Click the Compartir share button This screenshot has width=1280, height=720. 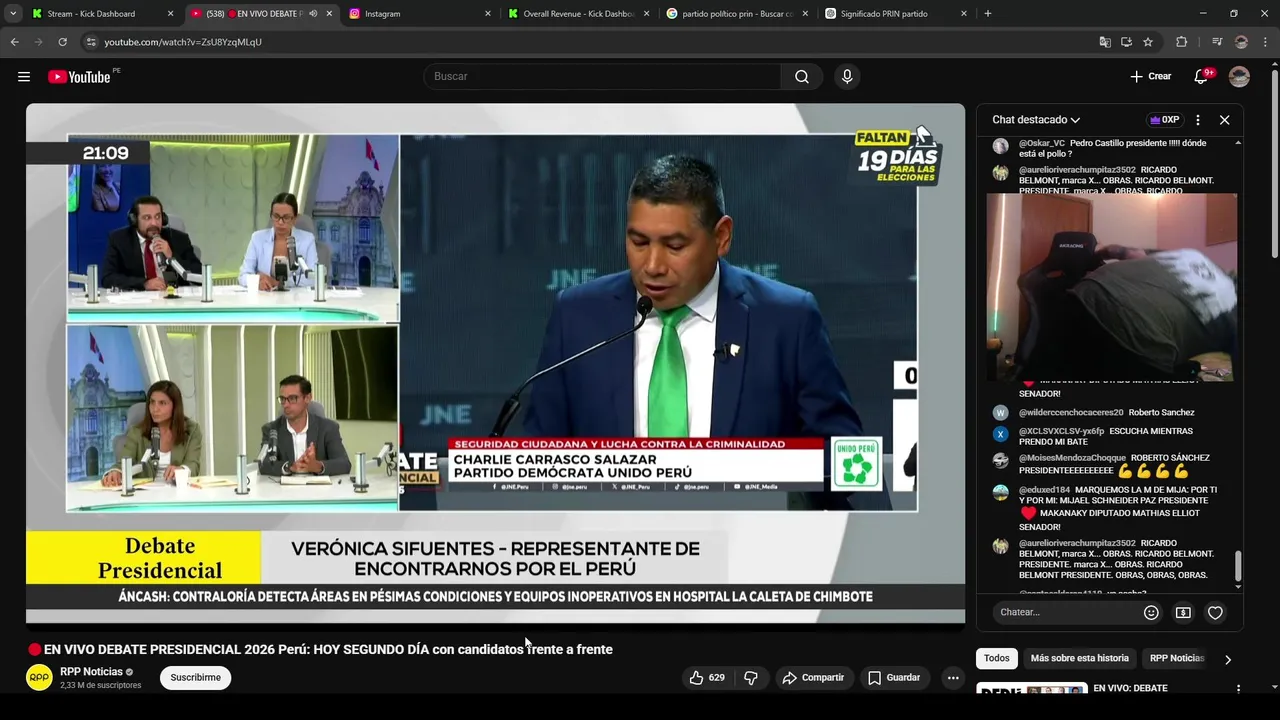click(813, 678)
